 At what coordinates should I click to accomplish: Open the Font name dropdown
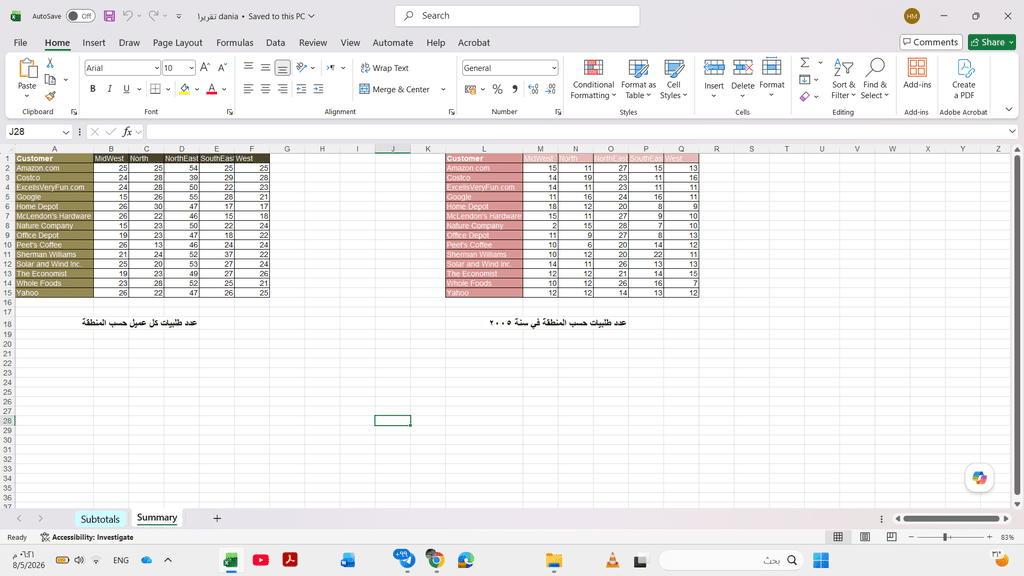pos(156,68)
